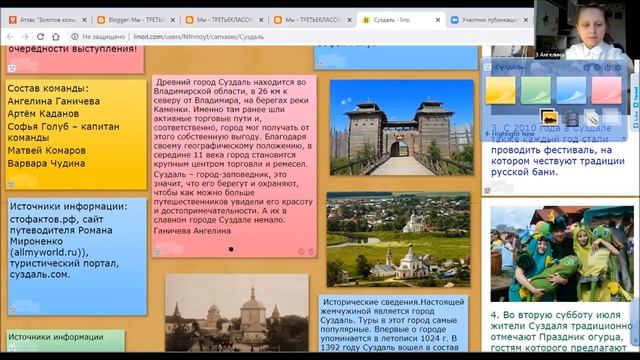The height and width of the screenshot is (360, 640).
Task: Reload the current page
Action: click(40, 37)
